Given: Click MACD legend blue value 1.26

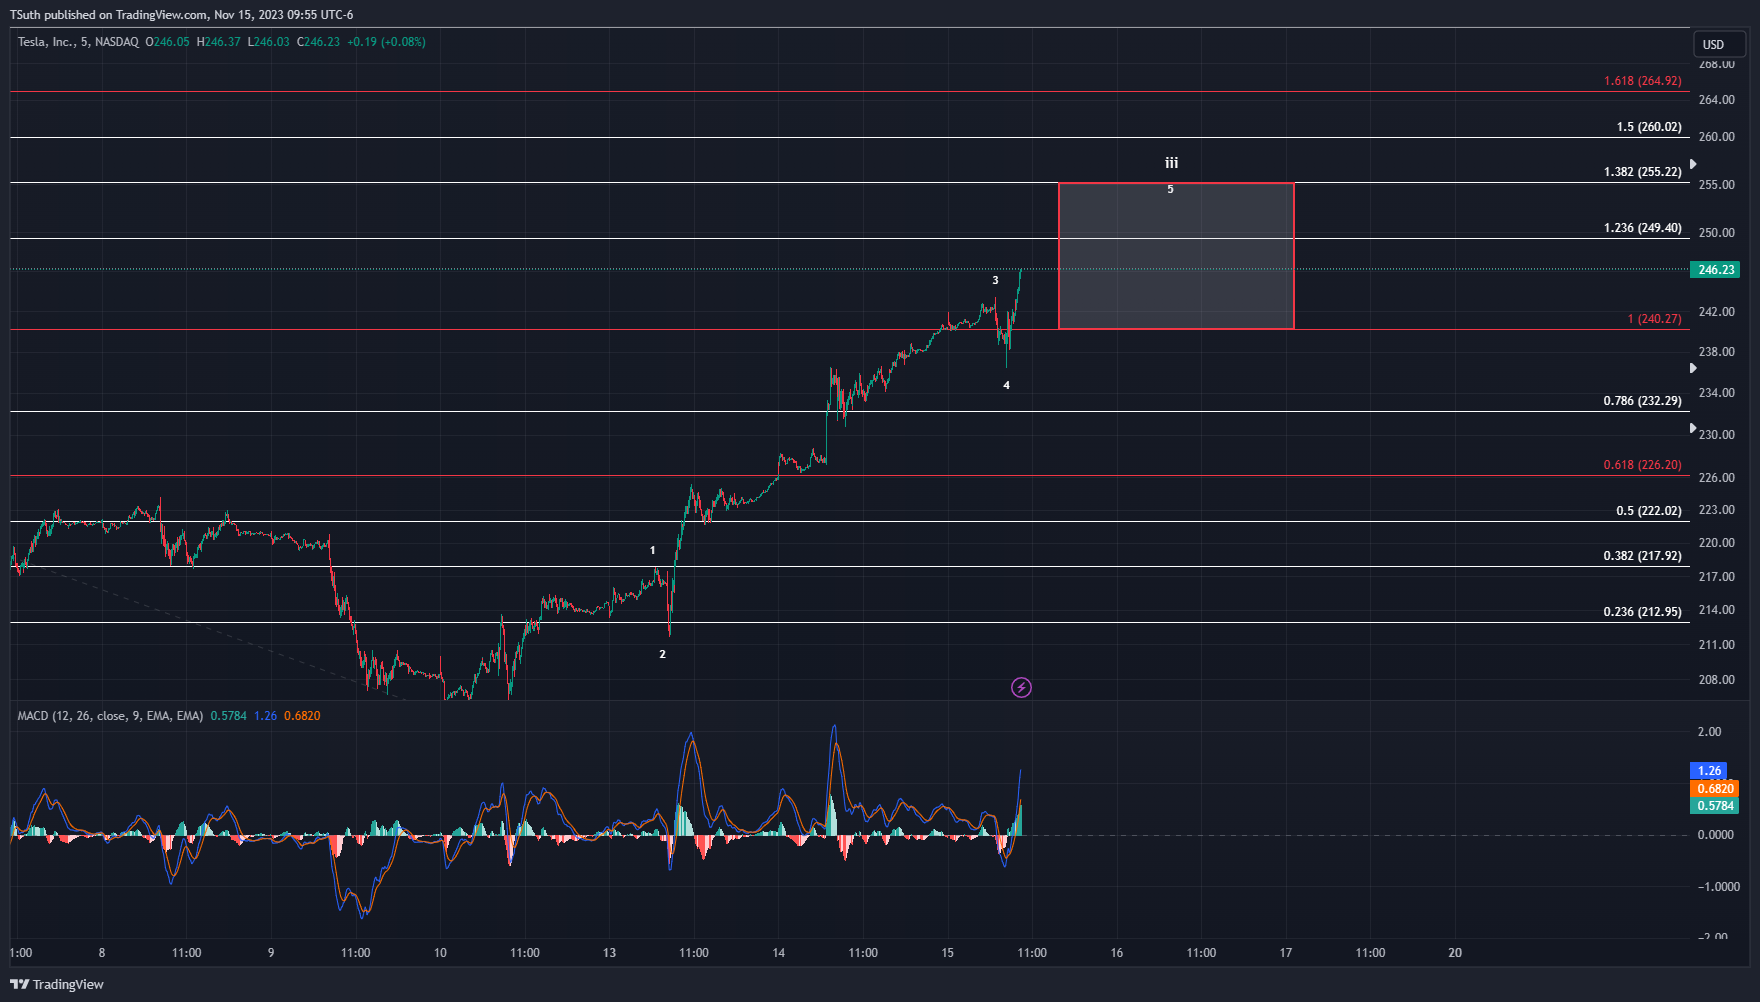Looking at the screenshot, I should click(266, 716).
